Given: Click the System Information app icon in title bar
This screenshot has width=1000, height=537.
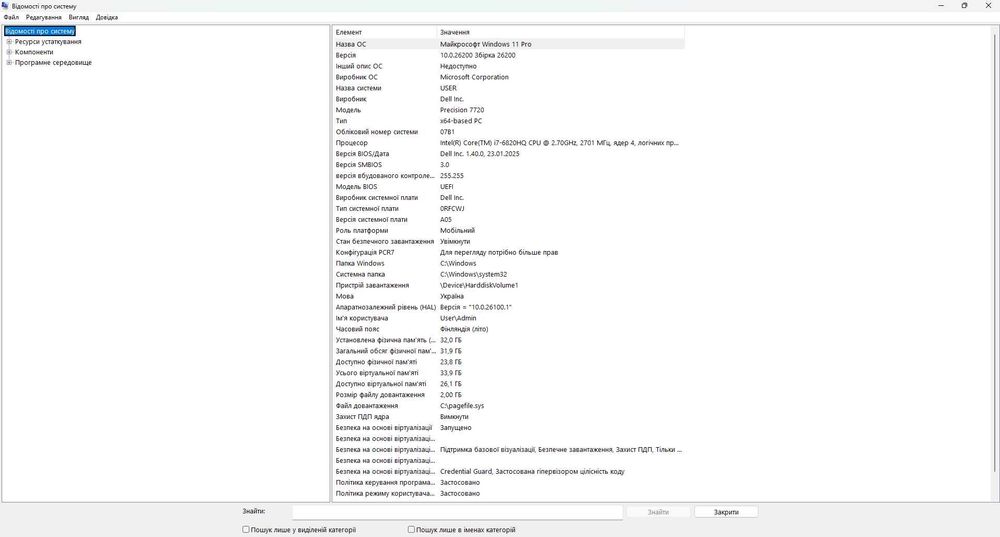Looking at the screenshot, I should click(6, 6).
